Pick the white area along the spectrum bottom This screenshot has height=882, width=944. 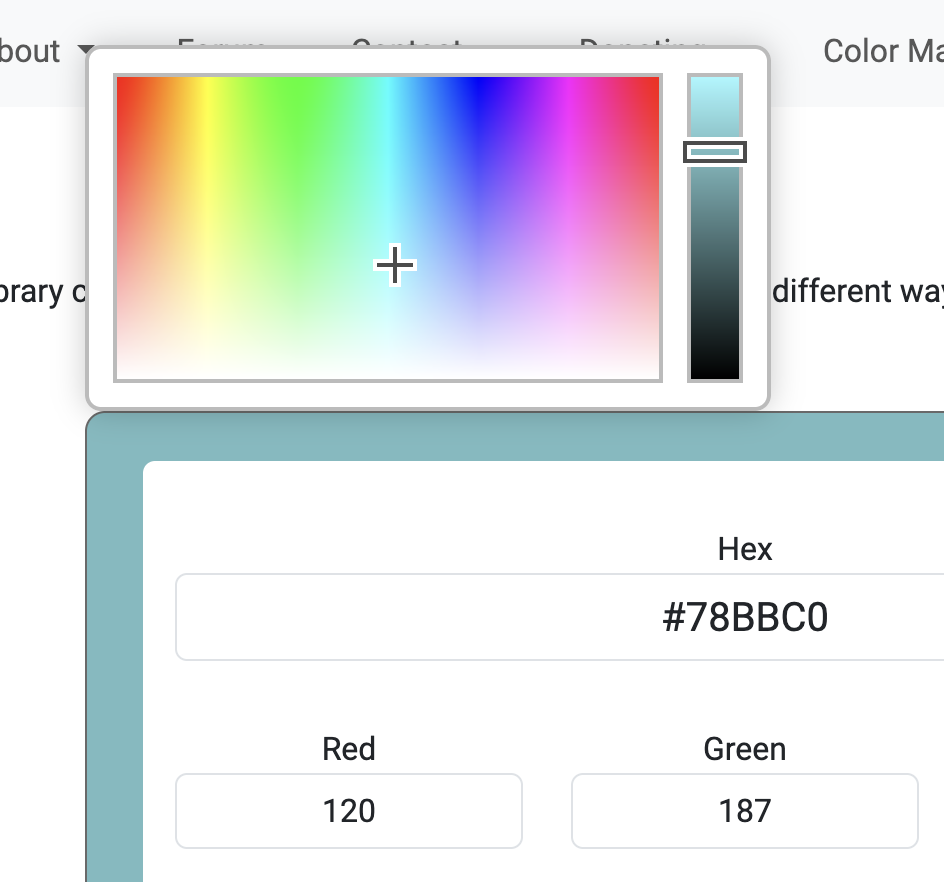(388, 373)
